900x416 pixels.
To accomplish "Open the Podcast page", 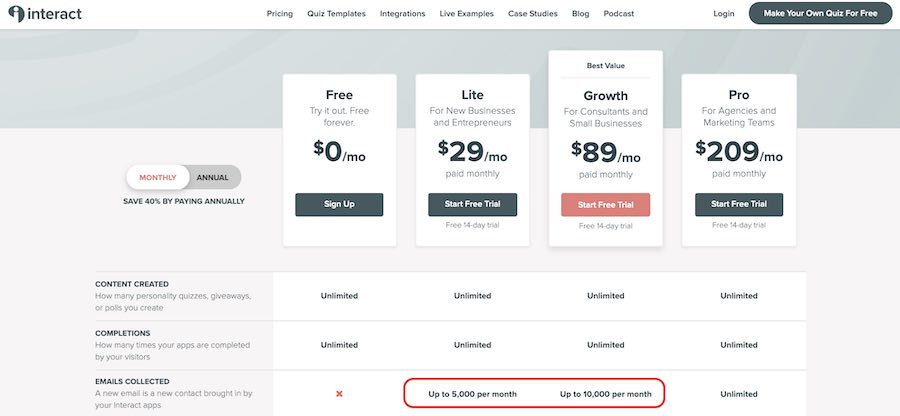I will 619,14.
